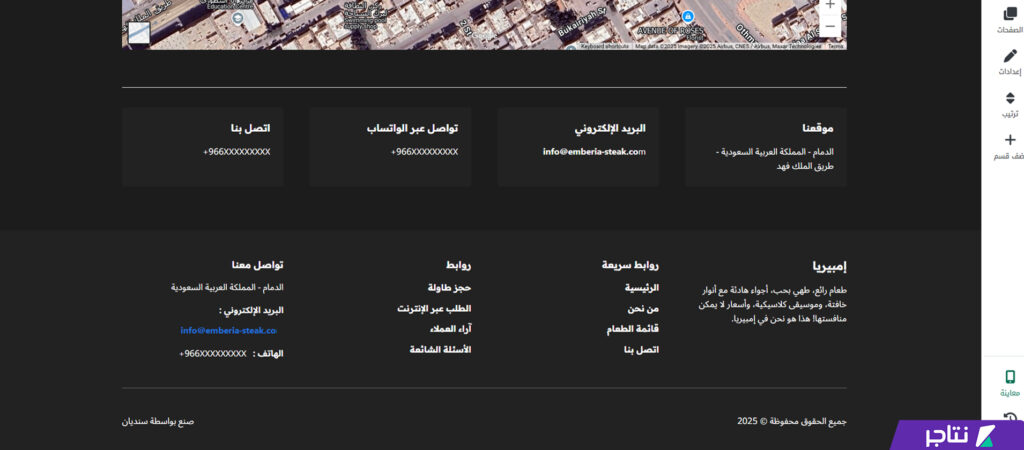Viewport: 1024px width, 450px height.
Task: Select footer الدمام - المملكة العربية السعودية text
Action: (x=227, y=287)
